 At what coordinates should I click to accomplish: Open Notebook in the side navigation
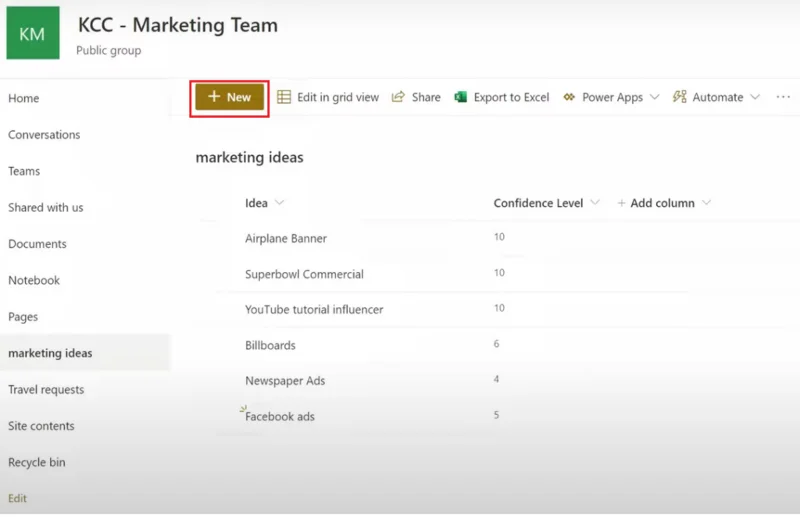pyautogui.click(x=34, y=280)
